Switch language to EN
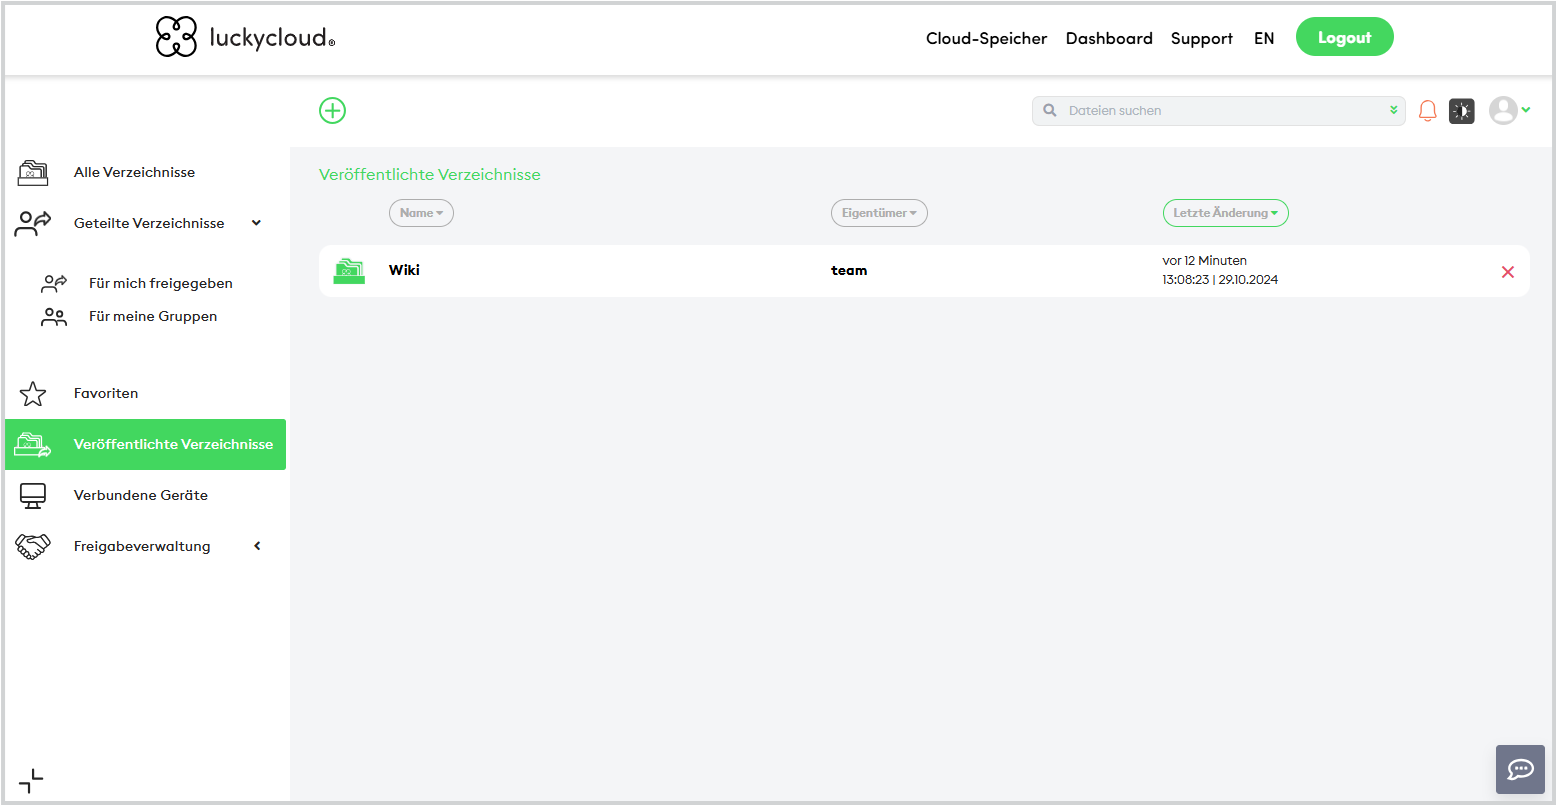 coord(1264,38)
